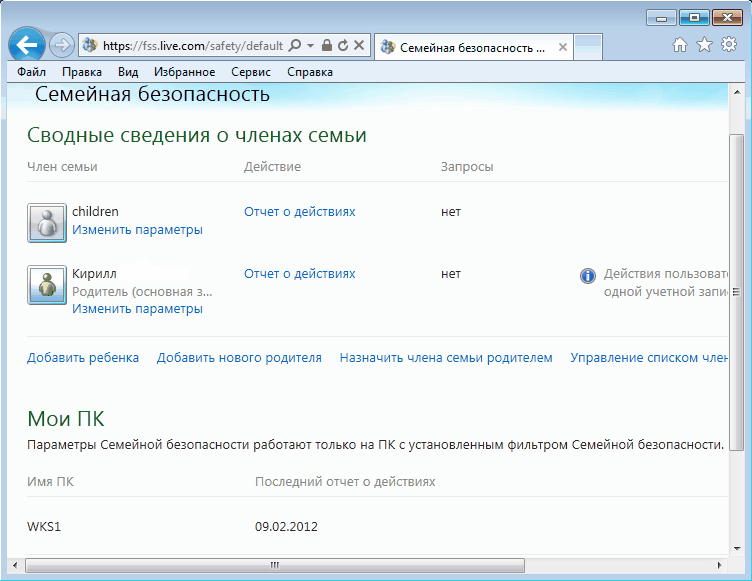Click the children account avatar

pos(47,223)
